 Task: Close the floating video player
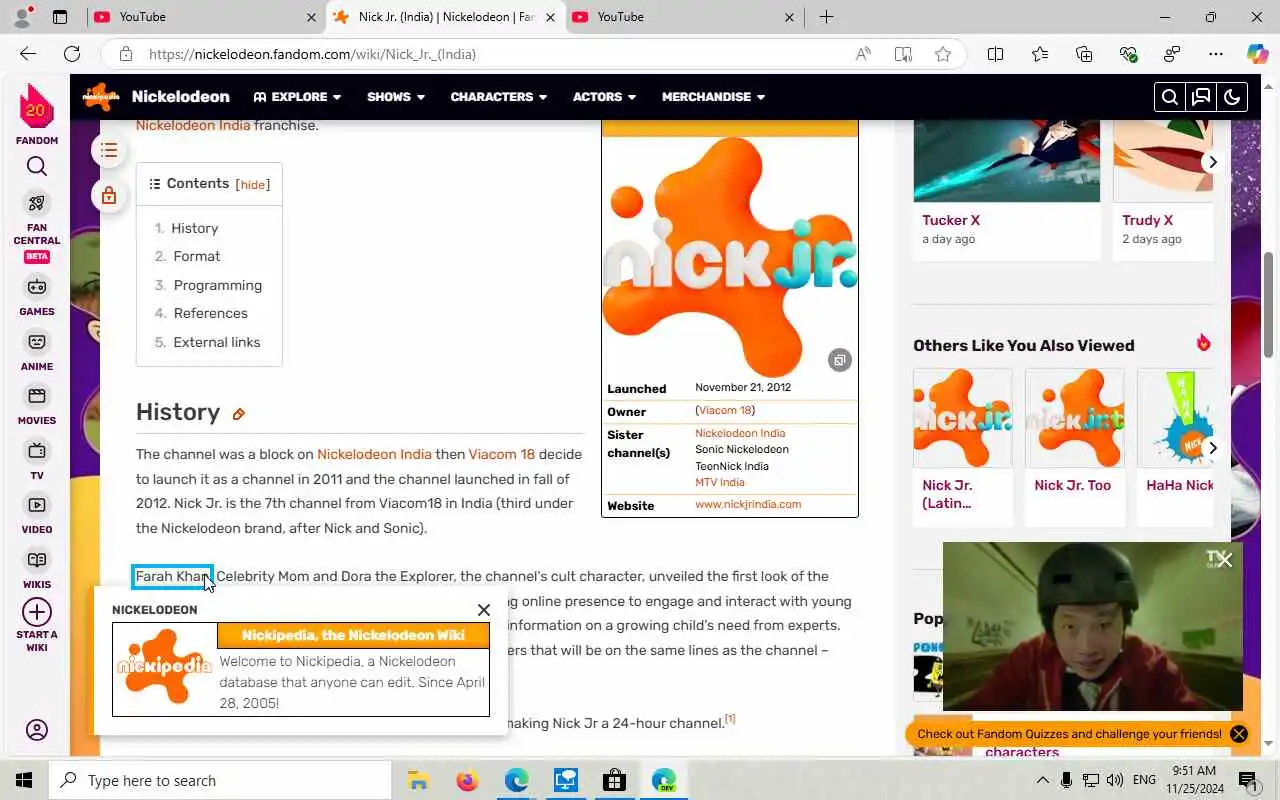pos(1225,560)
